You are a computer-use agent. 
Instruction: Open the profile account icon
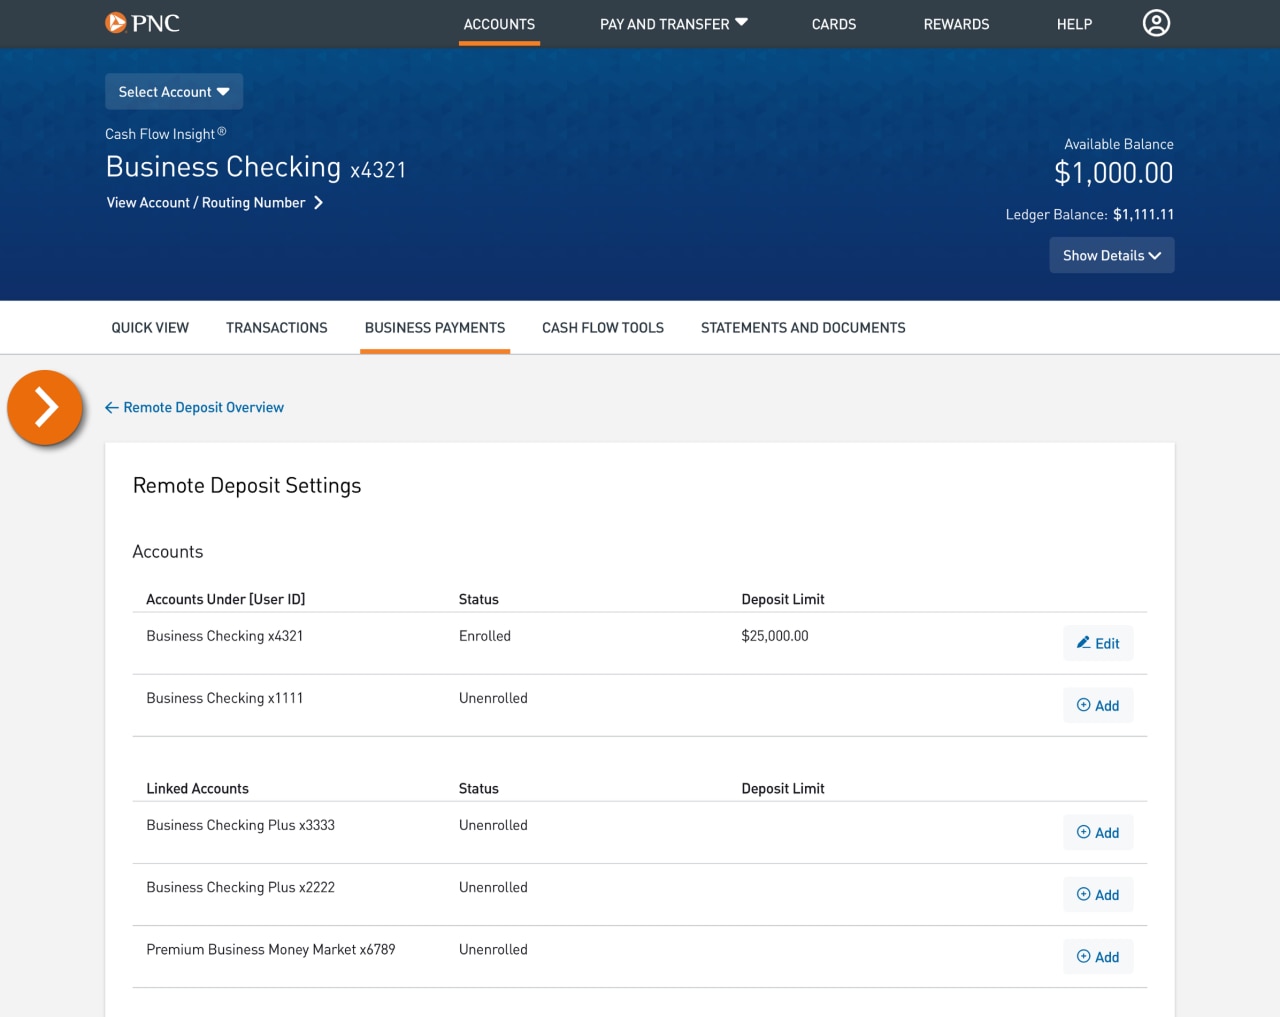[x=1156, y=22]
